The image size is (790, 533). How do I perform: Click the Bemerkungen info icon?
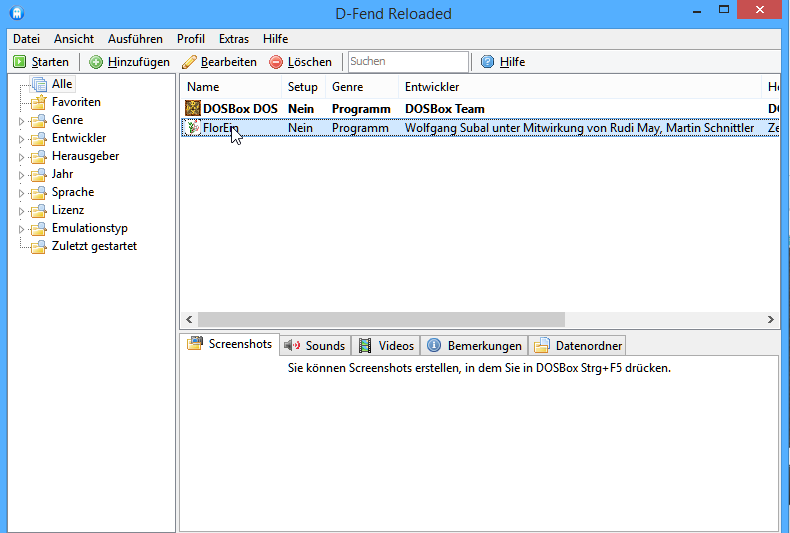pyautogui.click(x=434, y=345)
